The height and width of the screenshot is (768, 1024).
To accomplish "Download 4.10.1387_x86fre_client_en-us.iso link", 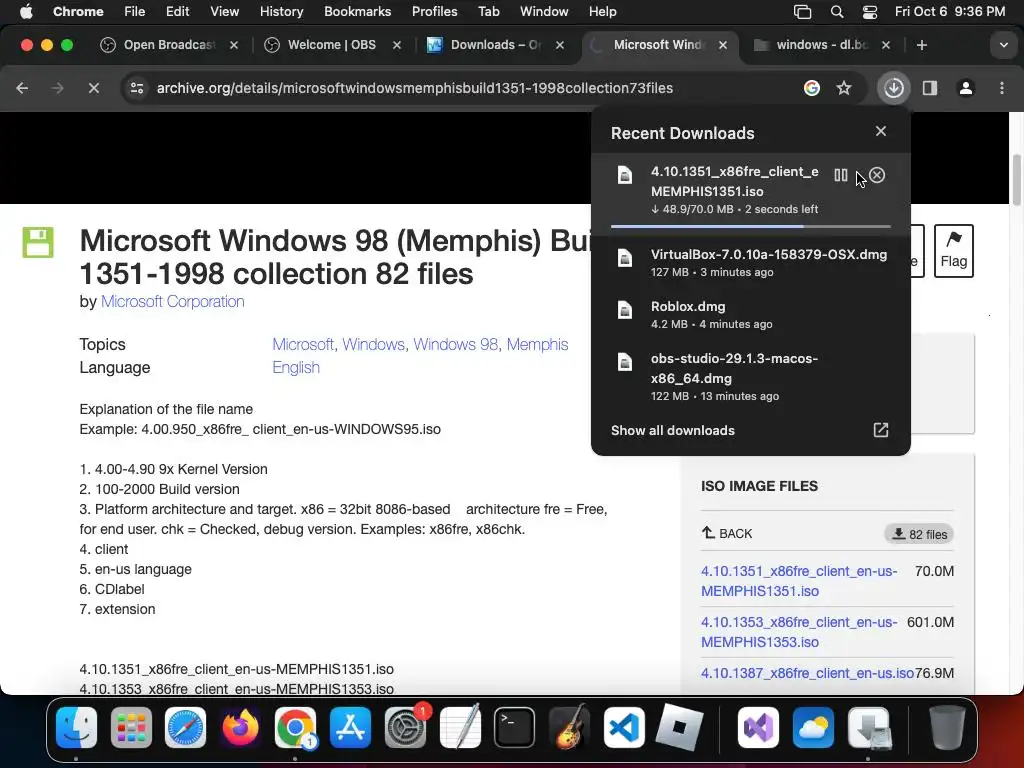I will tap(807, 673).
